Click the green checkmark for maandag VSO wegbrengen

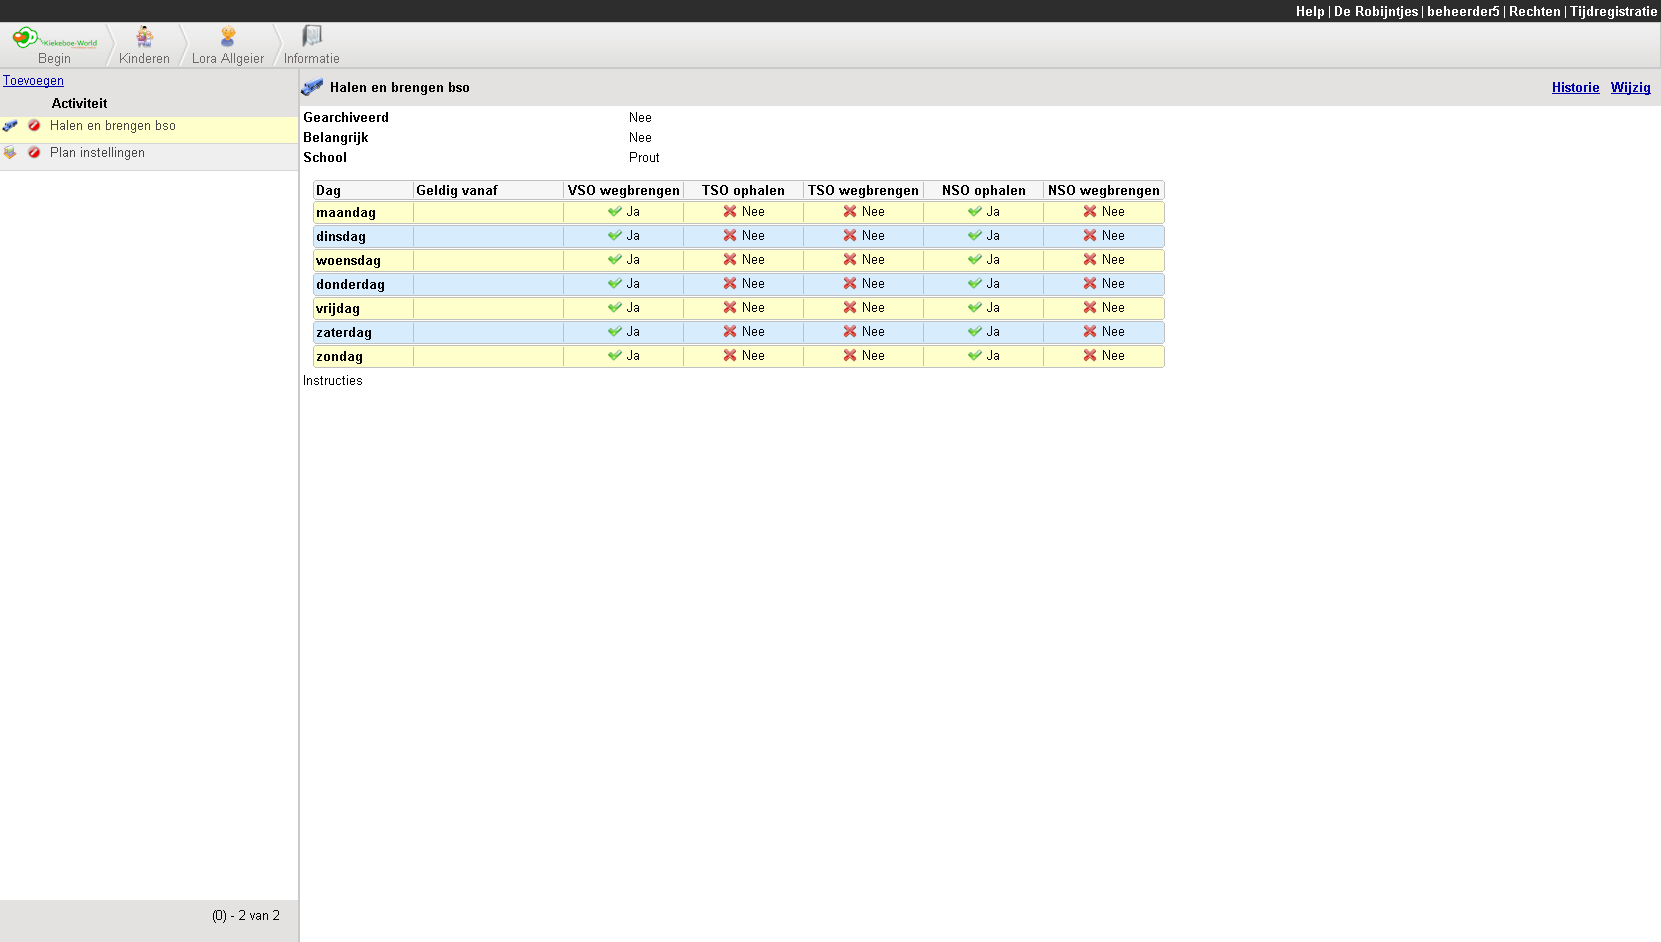[x=615, y=212]
